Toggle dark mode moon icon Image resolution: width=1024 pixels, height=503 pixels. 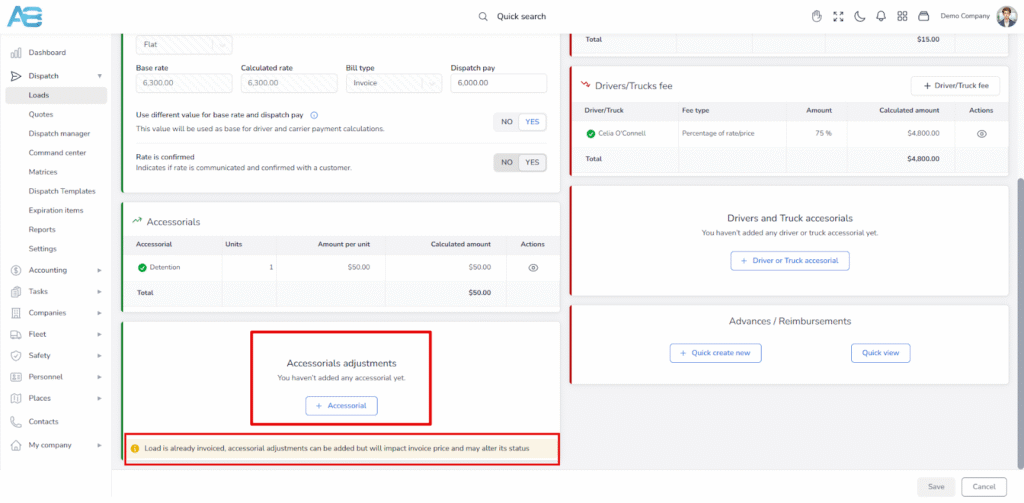tap(859, 16)
